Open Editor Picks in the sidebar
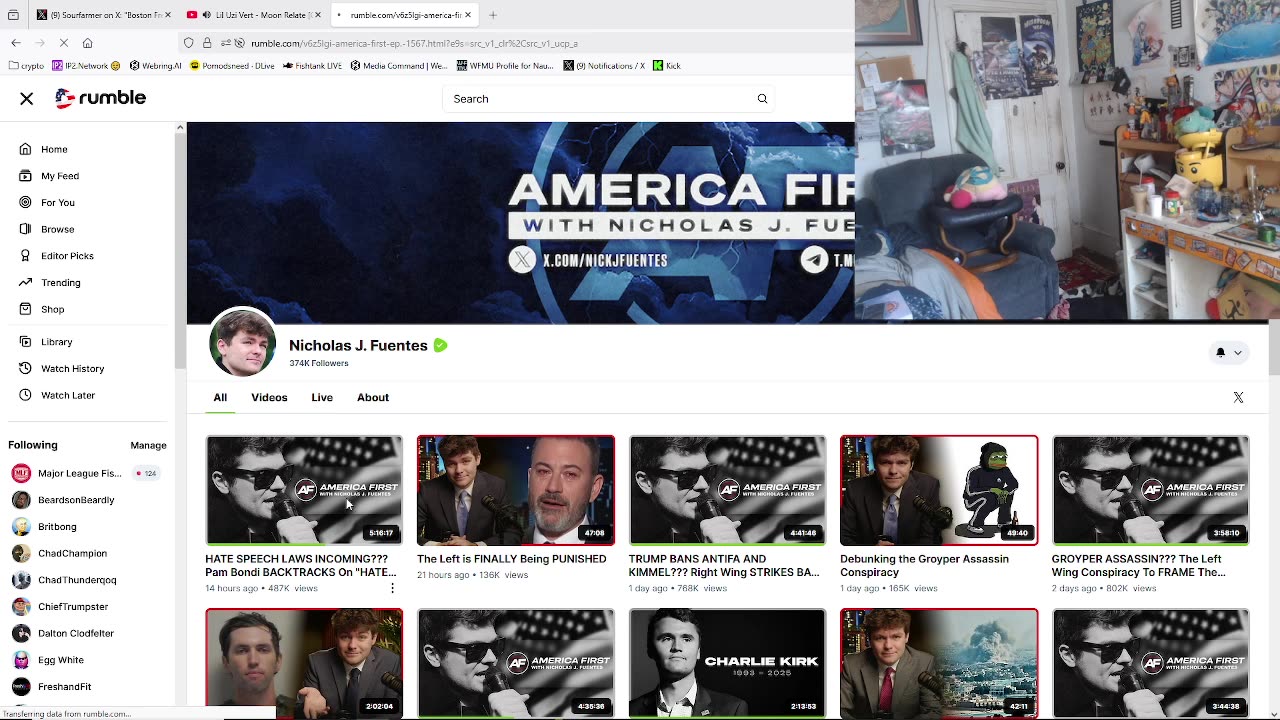This screenshot has width=1280, height=720. (67, 256)
